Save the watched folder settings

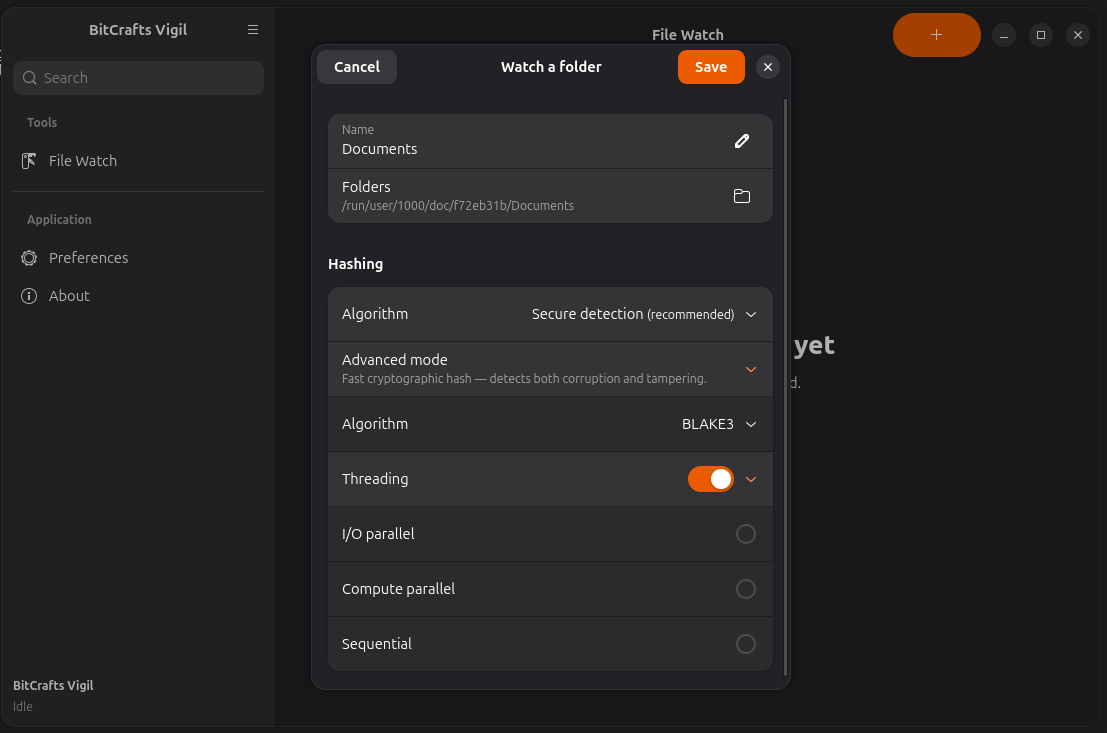(x=711, y=67)
